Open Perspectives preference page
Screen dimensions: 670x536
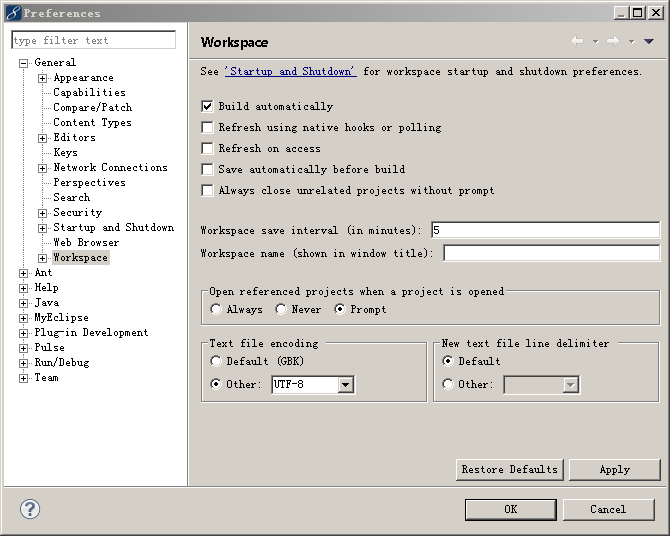(x=89, y=182)
